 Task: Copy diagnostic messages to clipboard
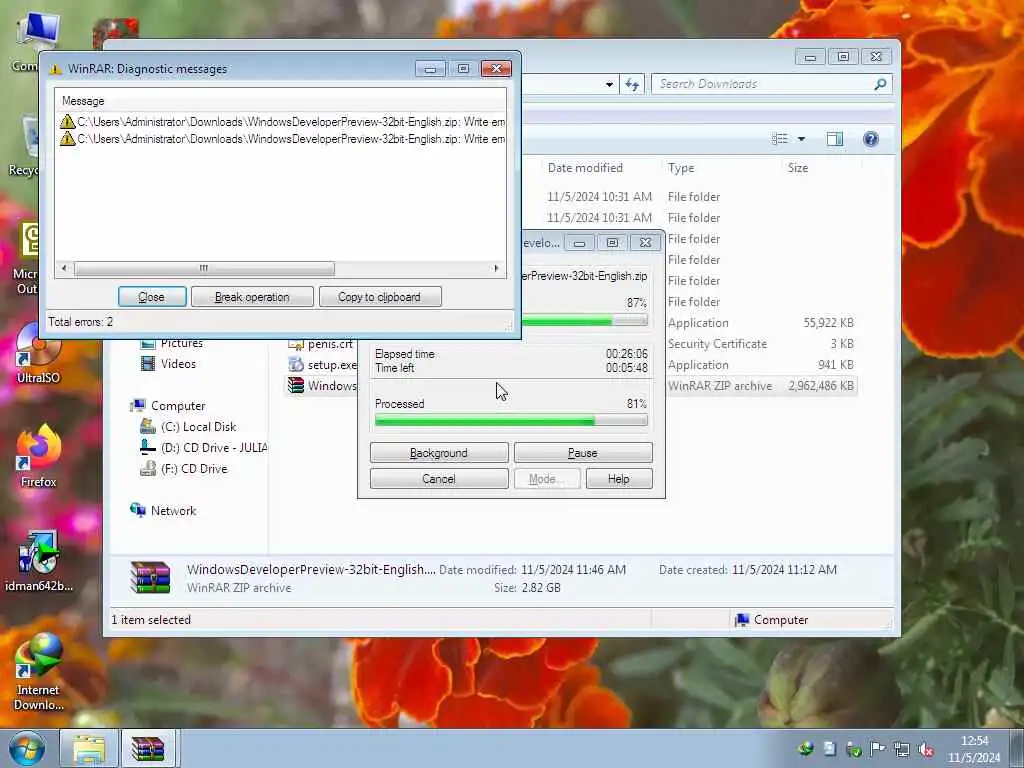(380, 297)
